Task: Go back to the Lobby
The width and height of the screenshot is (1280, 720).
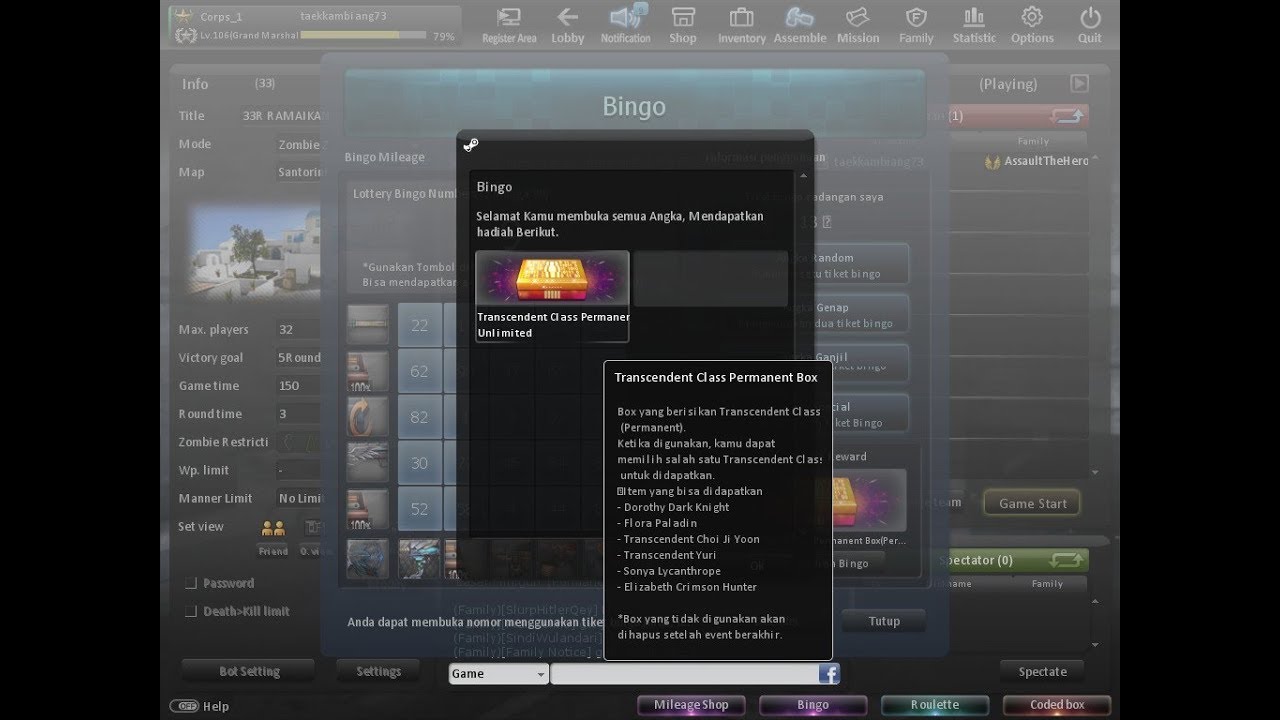Action: click(x=567, y=25)
